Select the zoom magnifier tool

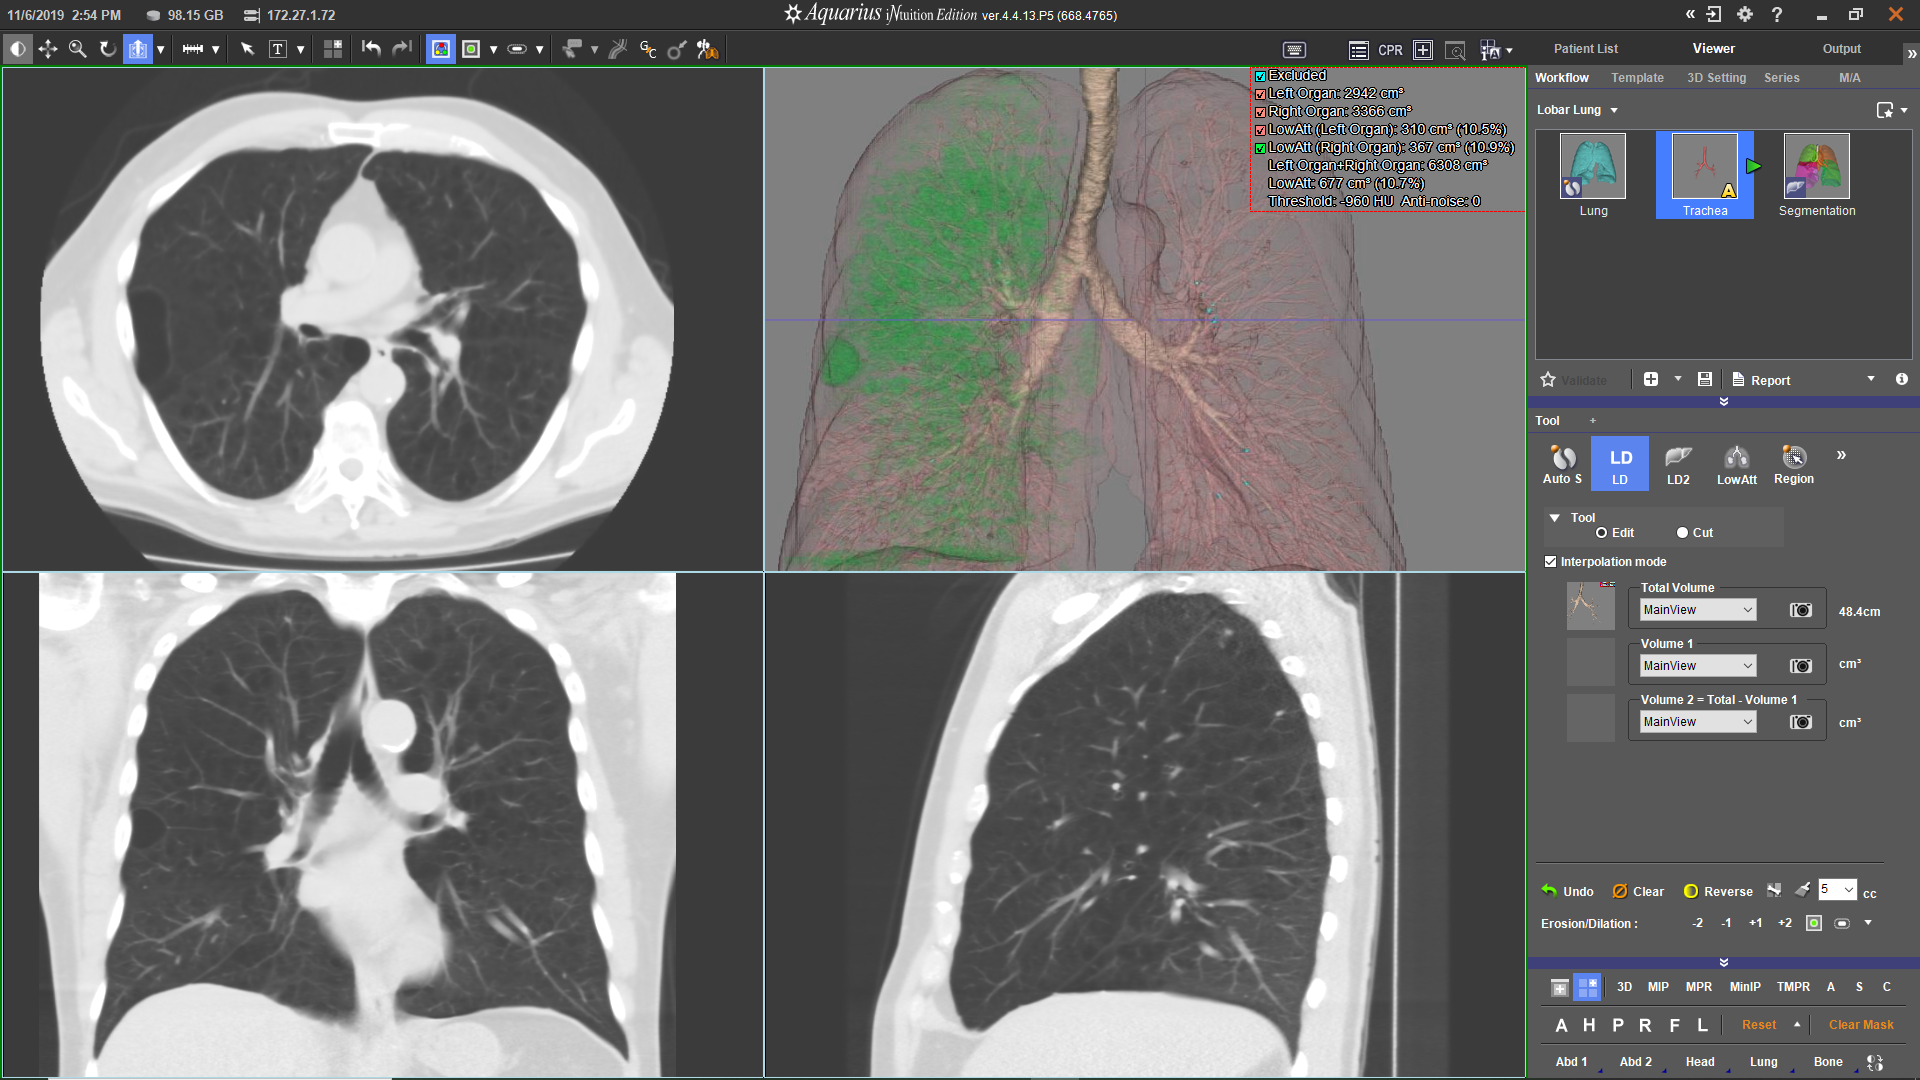coord(78,49)
